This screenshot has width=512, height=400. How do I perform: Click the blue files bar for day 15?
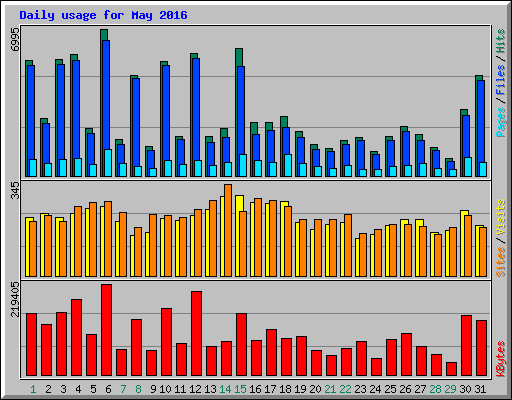point(241,110)
